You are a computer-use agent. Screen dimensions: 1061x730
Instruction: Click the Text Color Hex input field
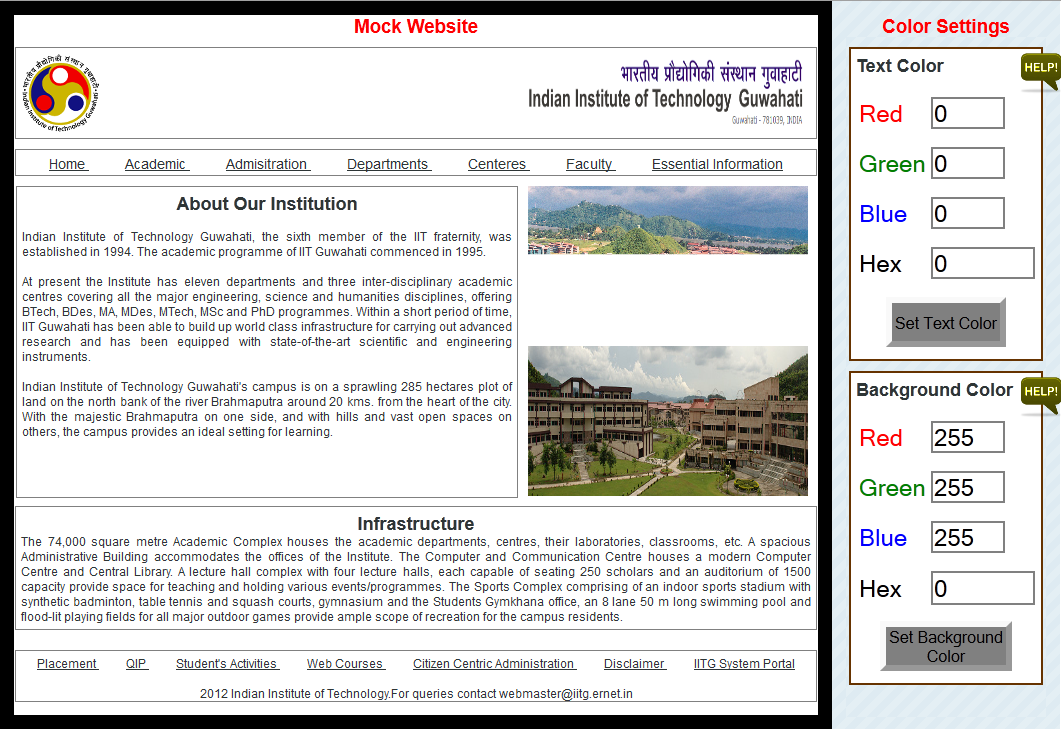[x=982, y=263]
